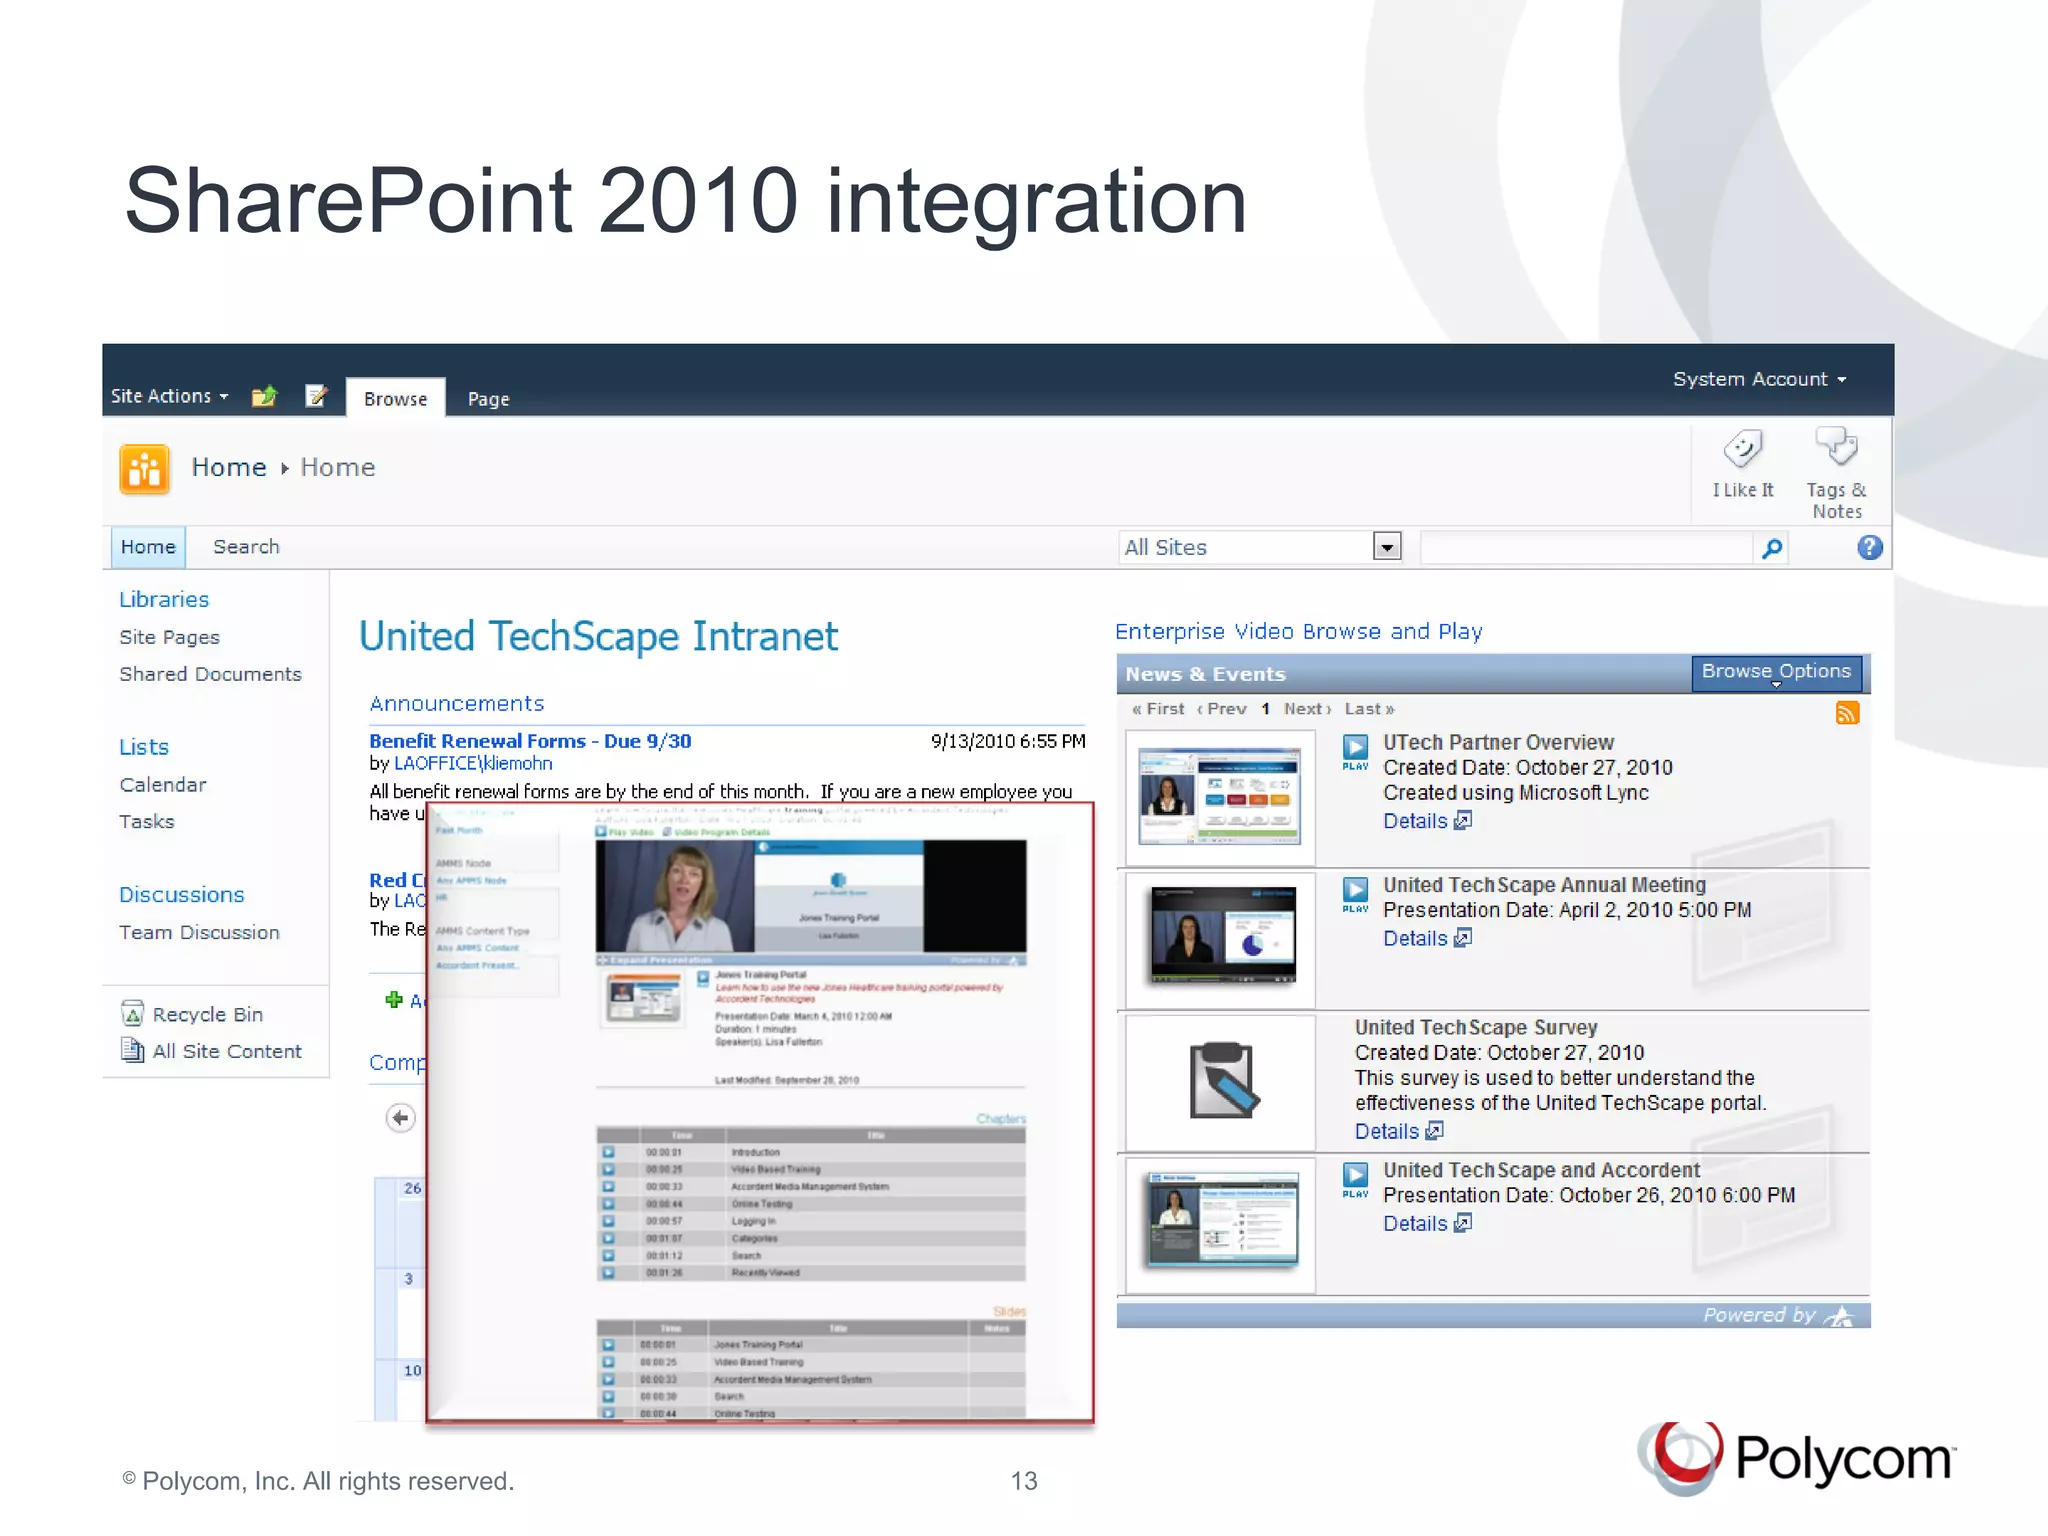Screen dimensions: 2048x1536
Task: Open the Libraries heading link
Action: (x=164, y=599)
